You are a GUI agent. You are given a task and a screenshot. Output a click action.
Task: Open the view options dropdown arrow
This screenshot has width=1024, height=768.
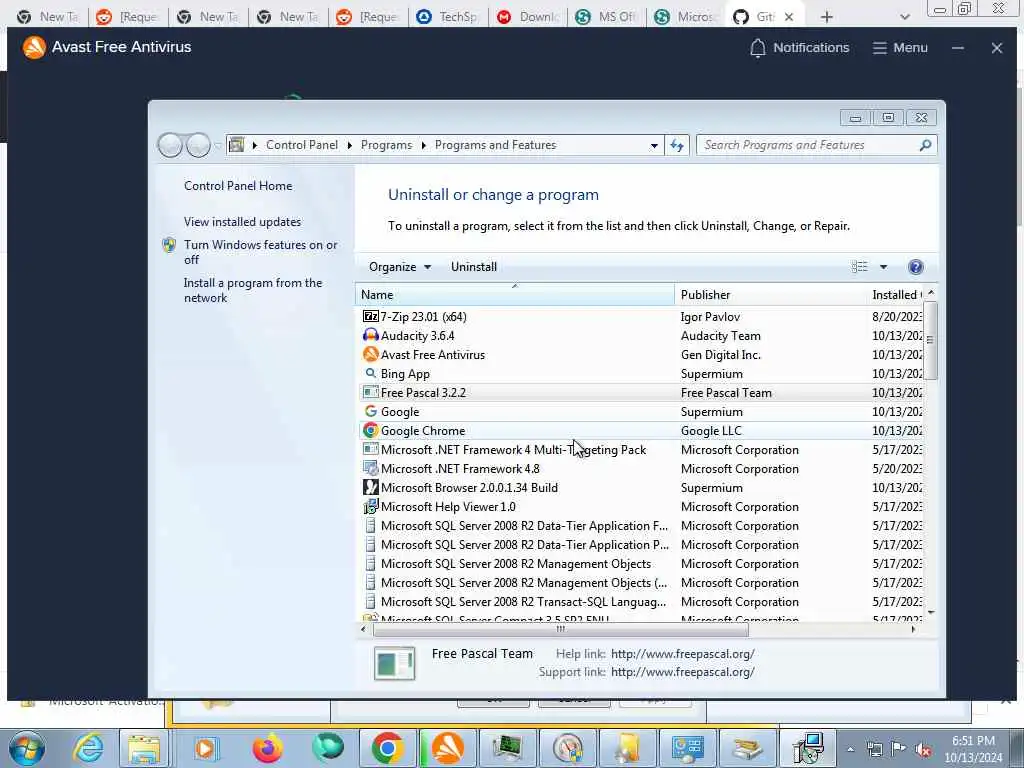point(883,266)
